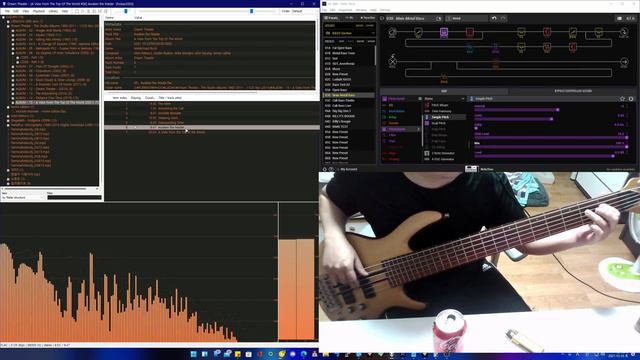Viewport: 640px width, 360px height.
Task: Click the Random playback button in foobar2000 toolbar
Action: 106,11
